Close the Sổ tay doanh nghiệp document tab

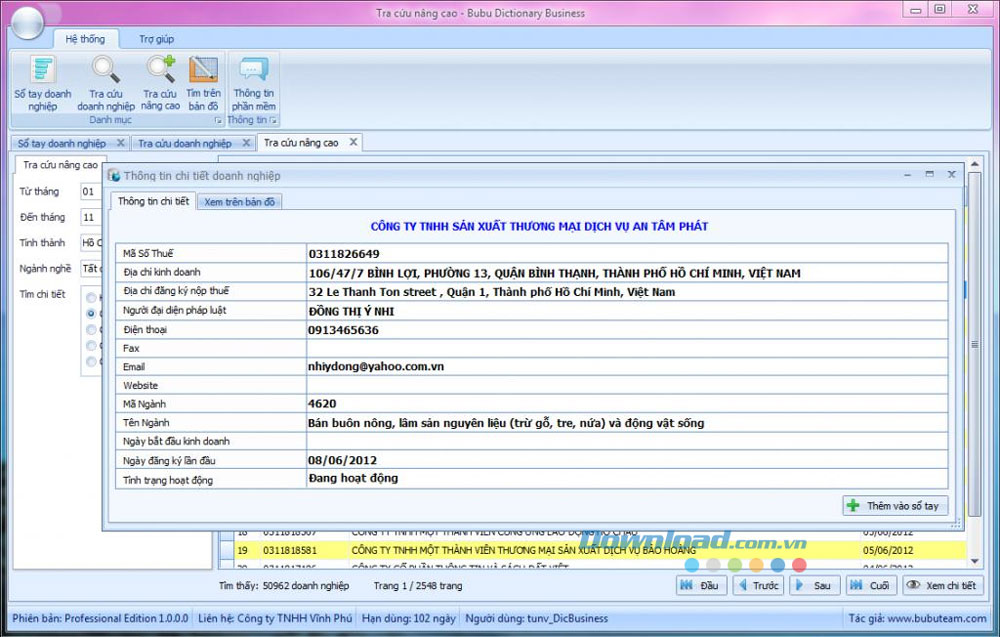(x=120, y=143)
